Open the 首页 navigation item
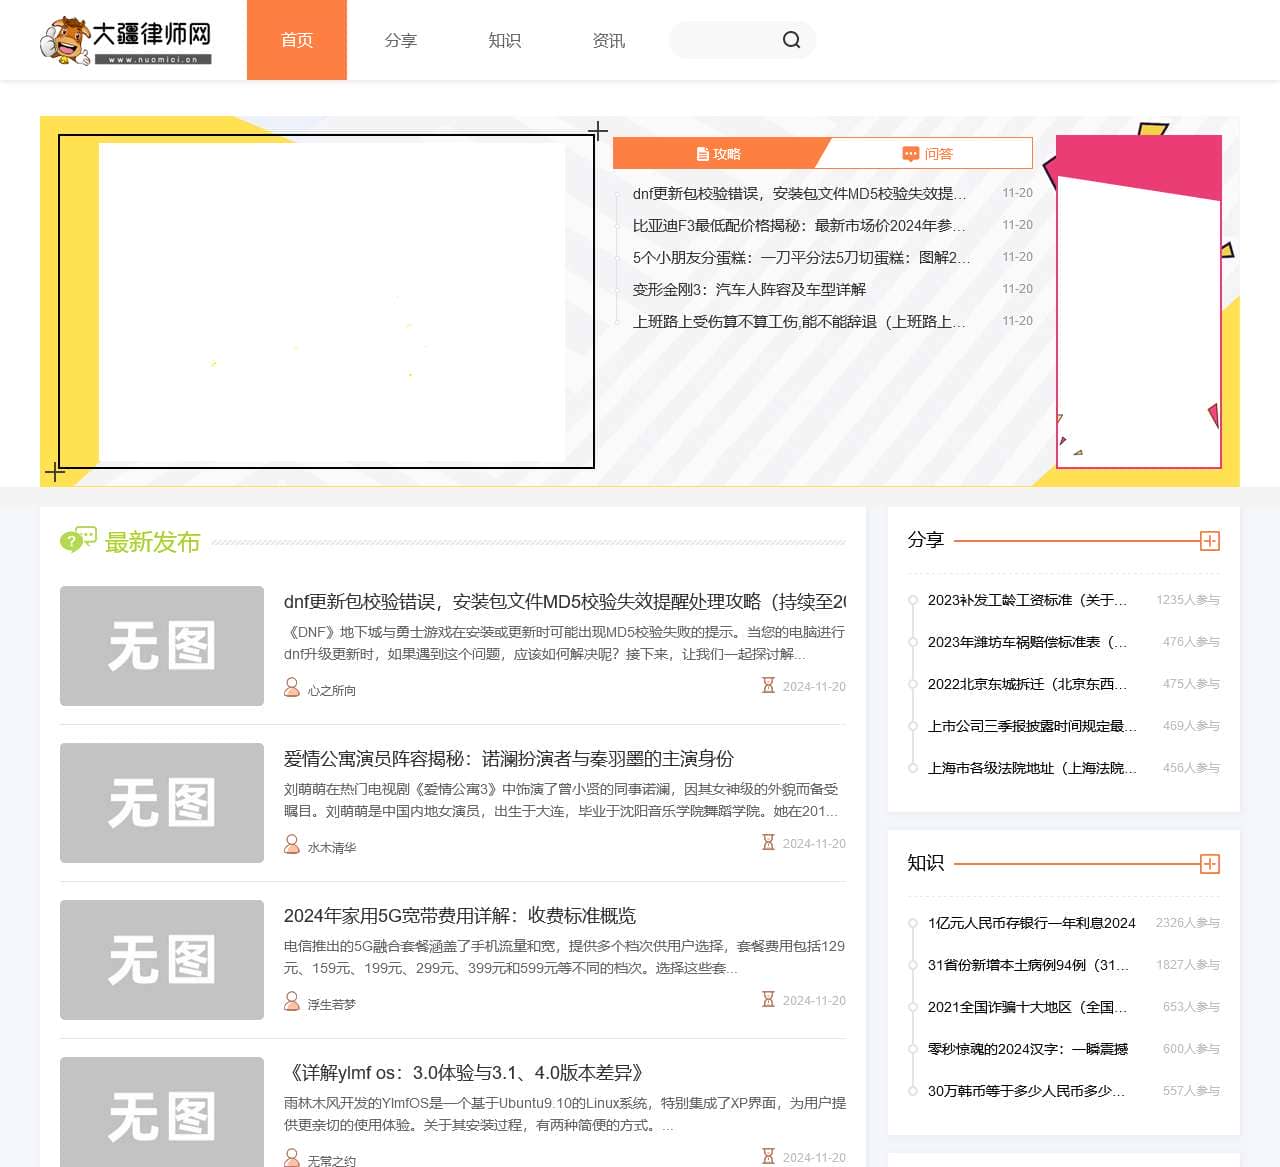 point(297,40)
